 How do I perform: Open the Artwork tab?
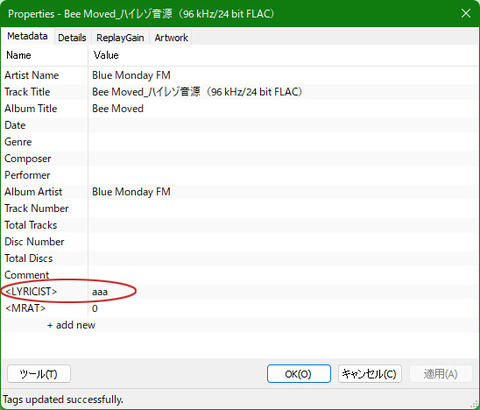click(x=171, y=38)
